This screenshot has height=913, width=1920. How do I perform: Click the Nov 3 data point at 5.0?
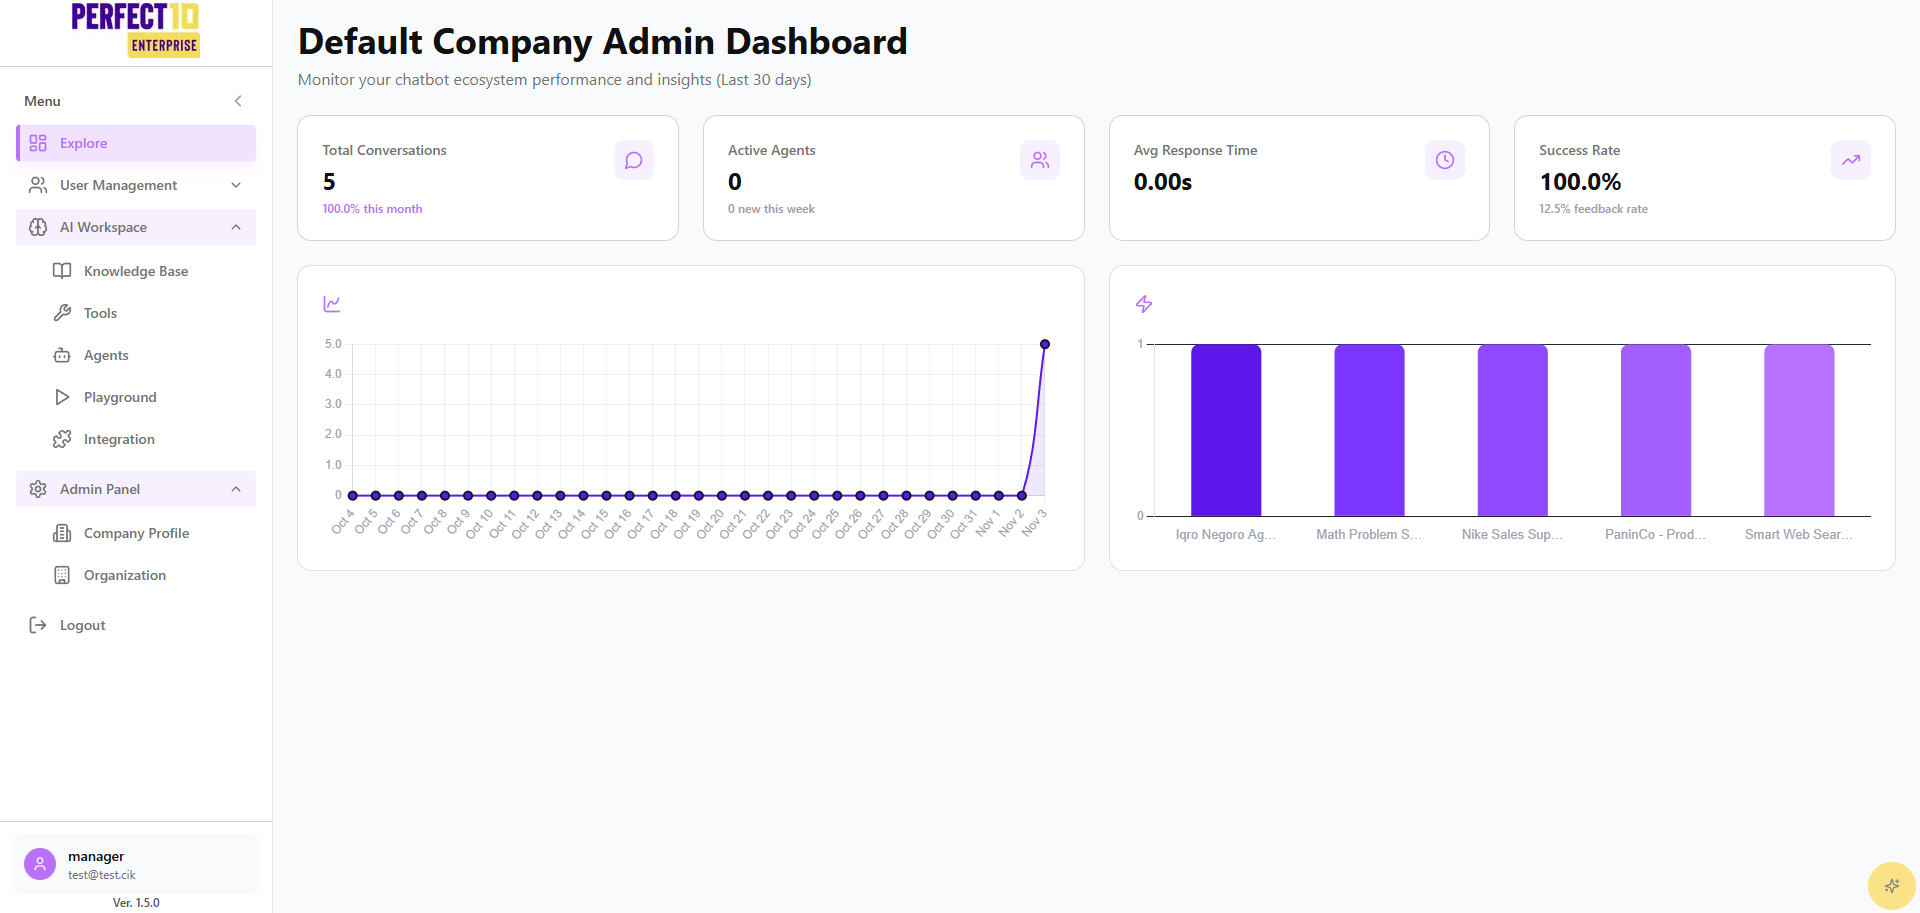(1045, 344)
